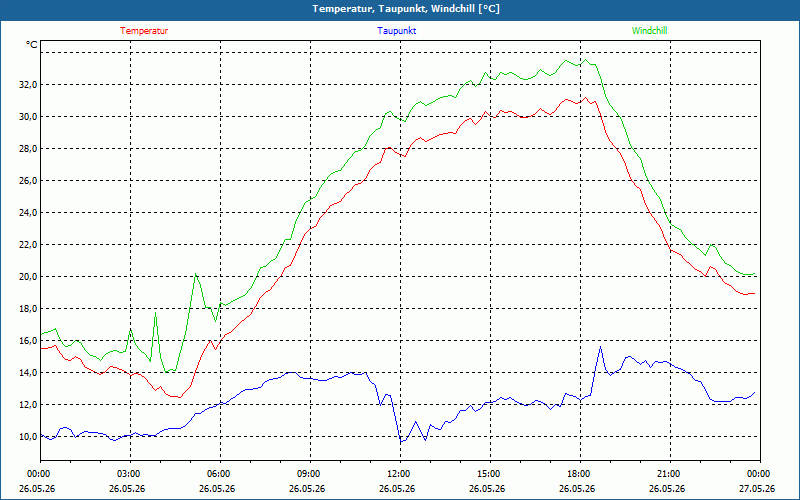The image size is (800, 500).
Task: Click the '26.05.26' date beneath 03:00
Action: pos(127,489)
